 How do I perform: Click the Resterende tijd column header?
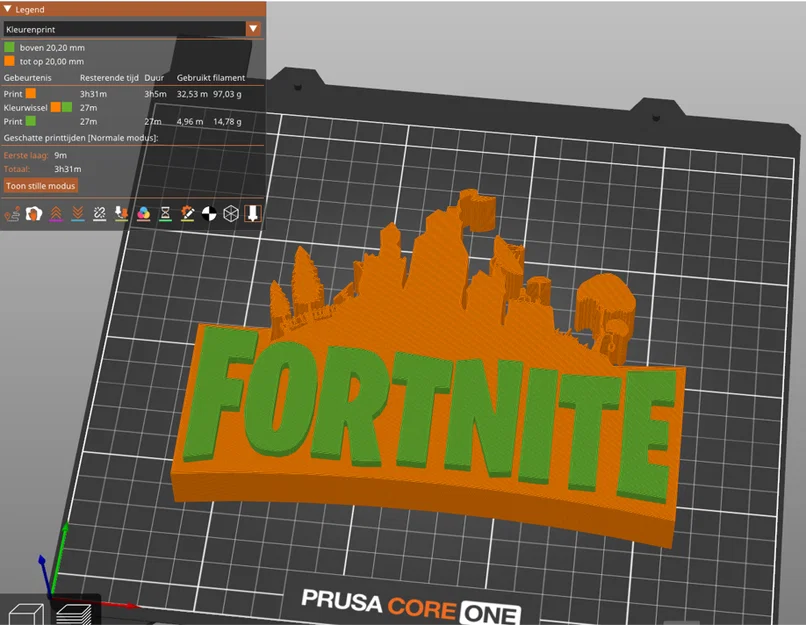(109, 78)
